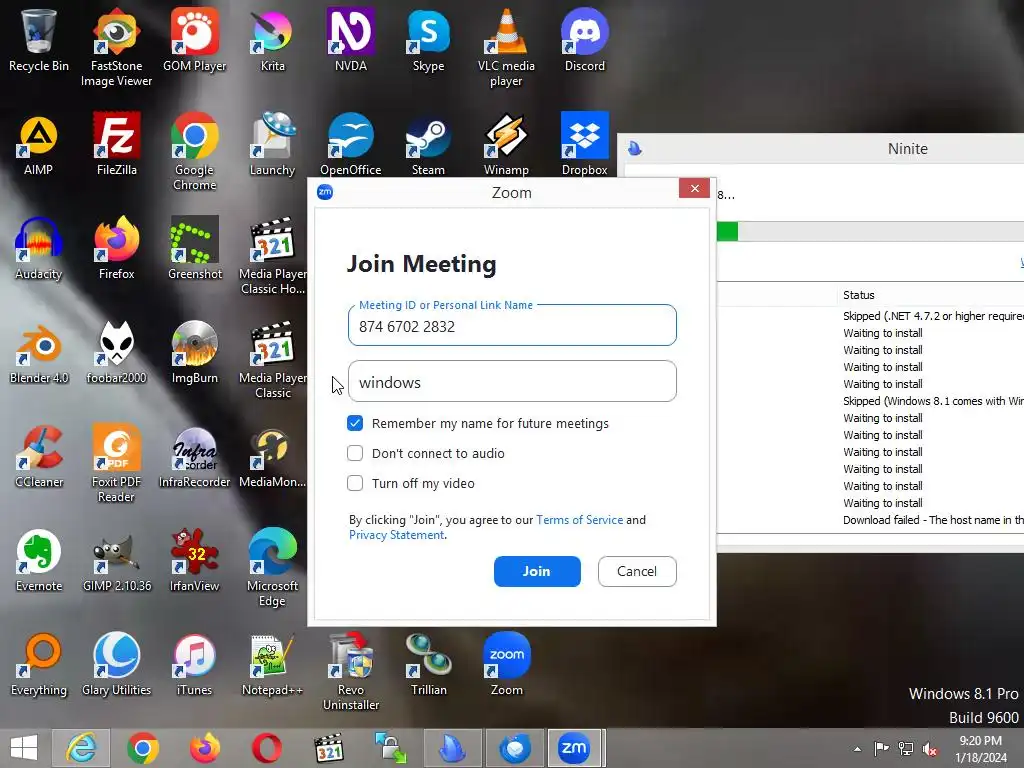Select the NVDA desktop icon

(351, 39)
